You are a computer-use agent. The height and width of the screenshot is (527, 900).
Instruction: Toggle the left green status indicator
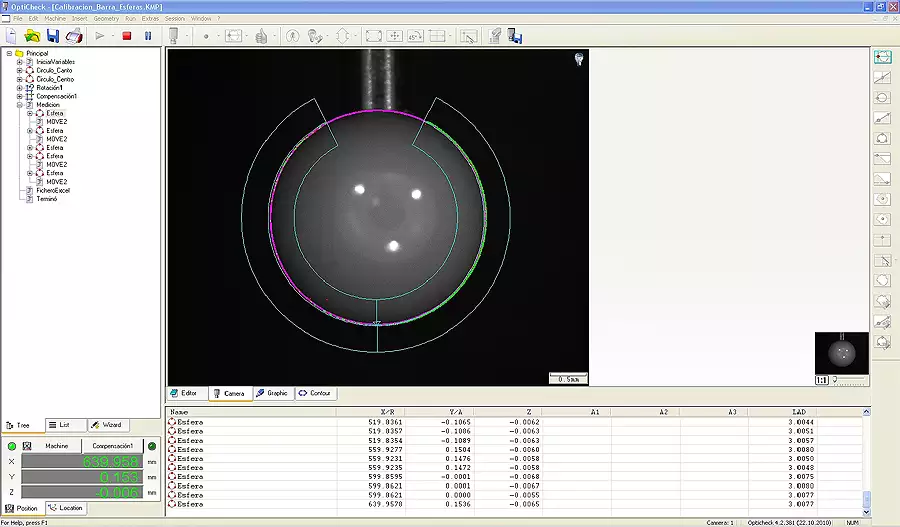point(11,446)
